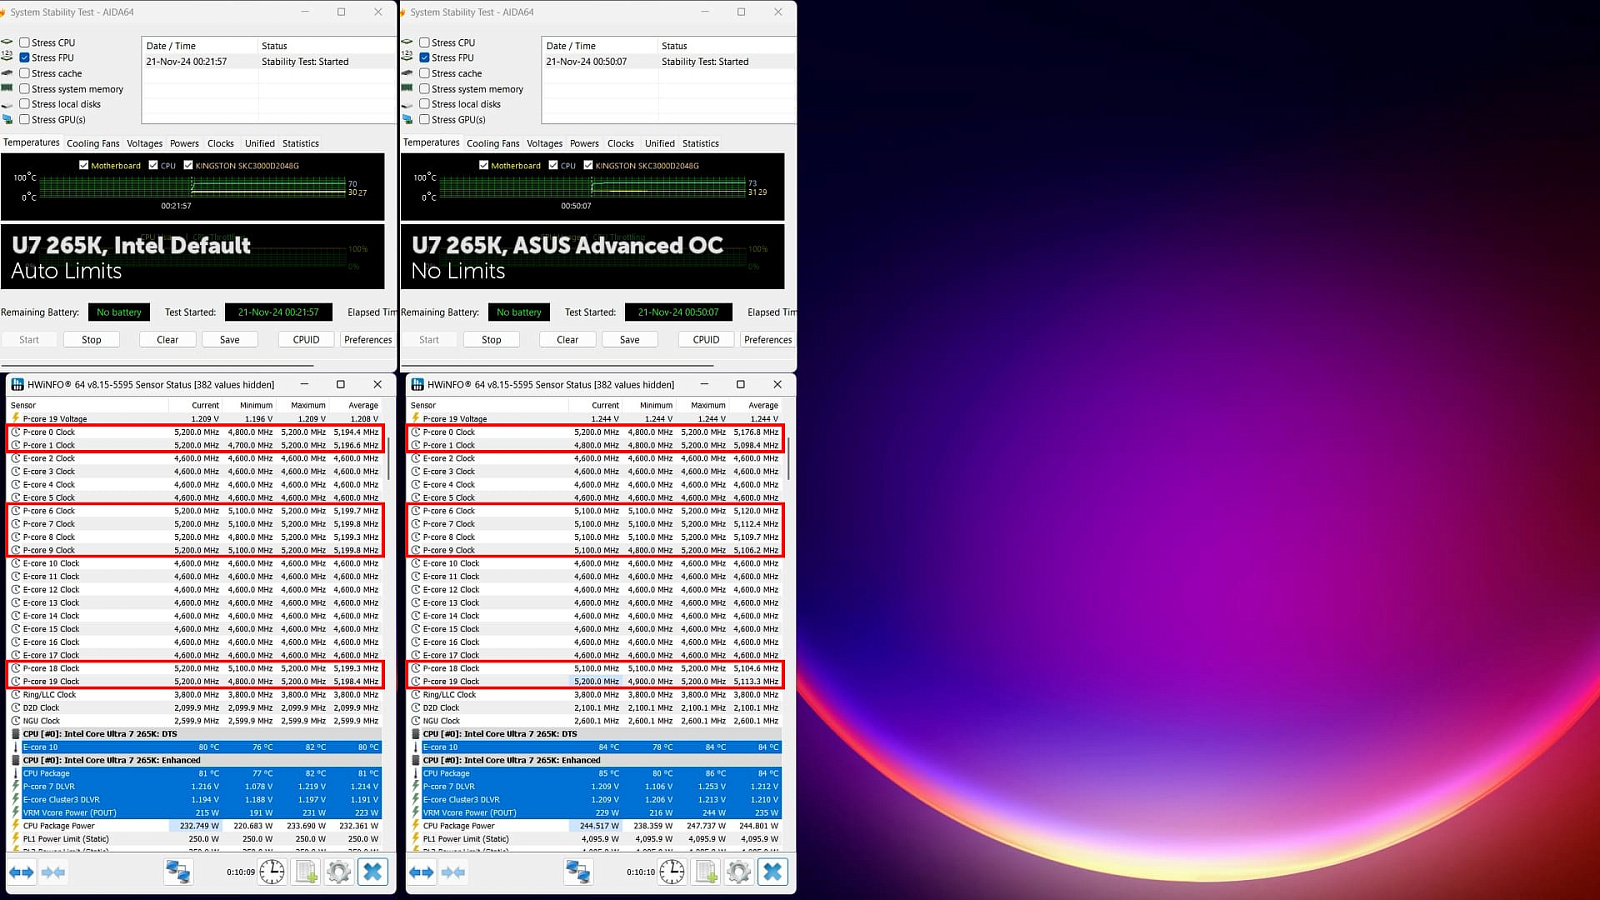1600x900 pixels.
Task: Open Statistics tab in right AIDA64 window
Action: 700,143
